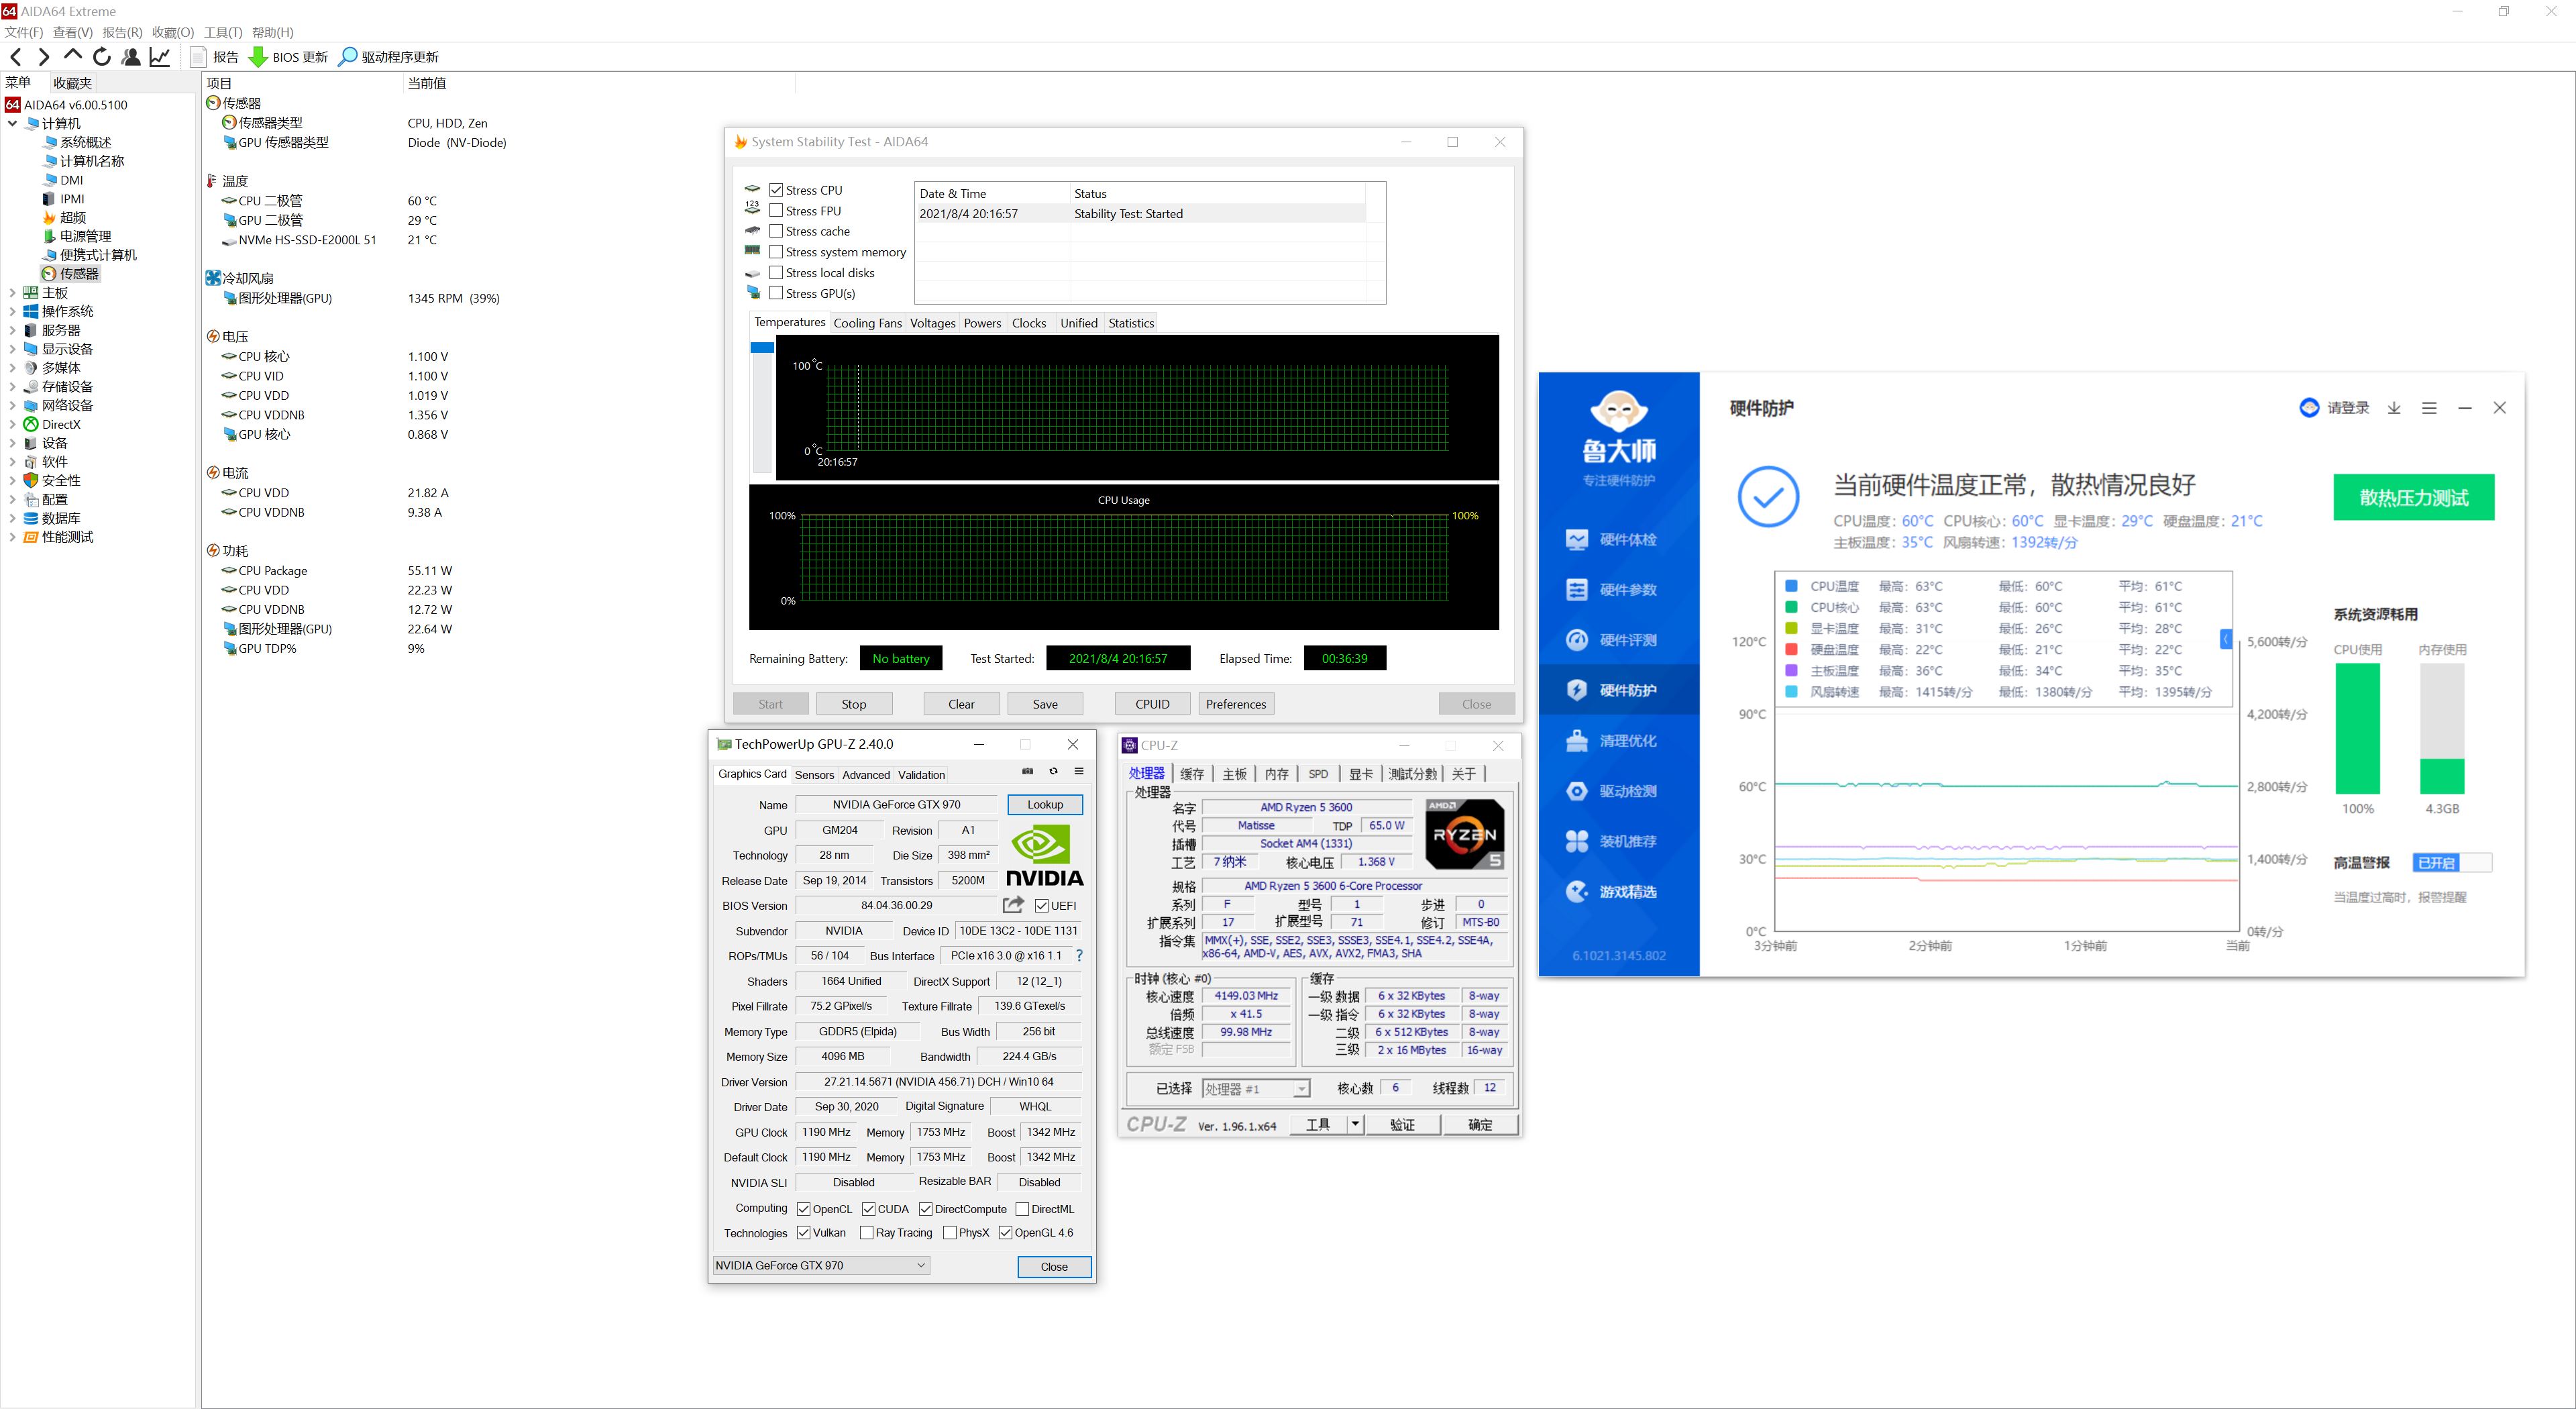
Task: Toggle the UEFI checkbox in GPU-Z
Action: (1042, 906)
